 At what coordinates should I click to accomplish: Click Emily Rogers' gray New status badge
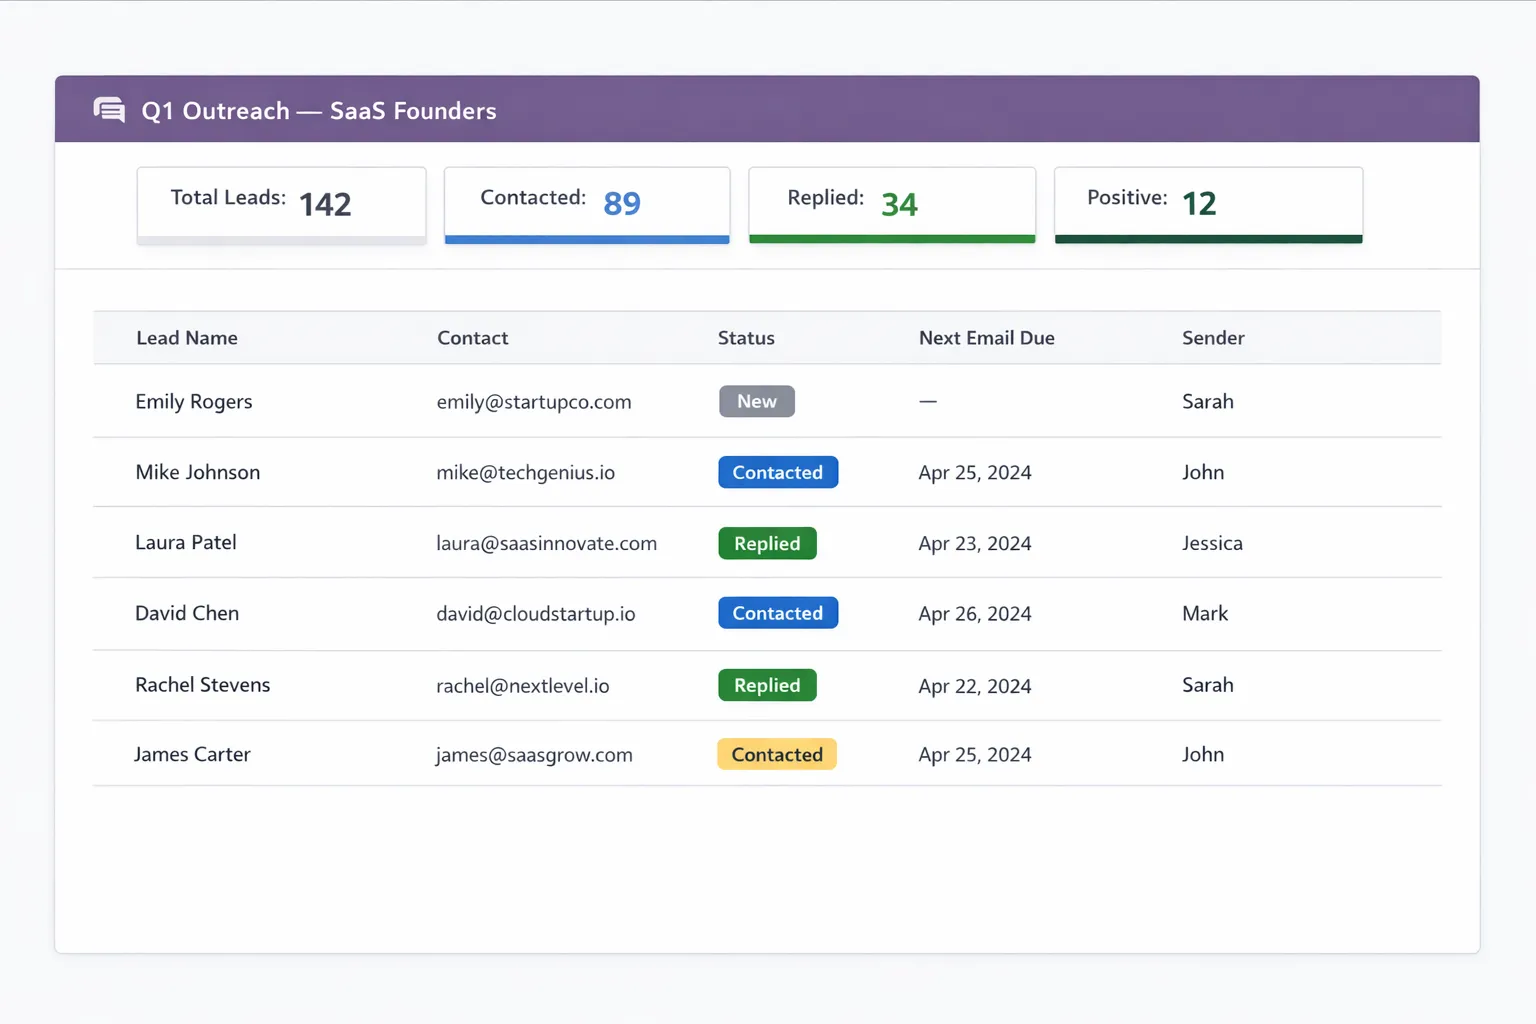[757, 401]
